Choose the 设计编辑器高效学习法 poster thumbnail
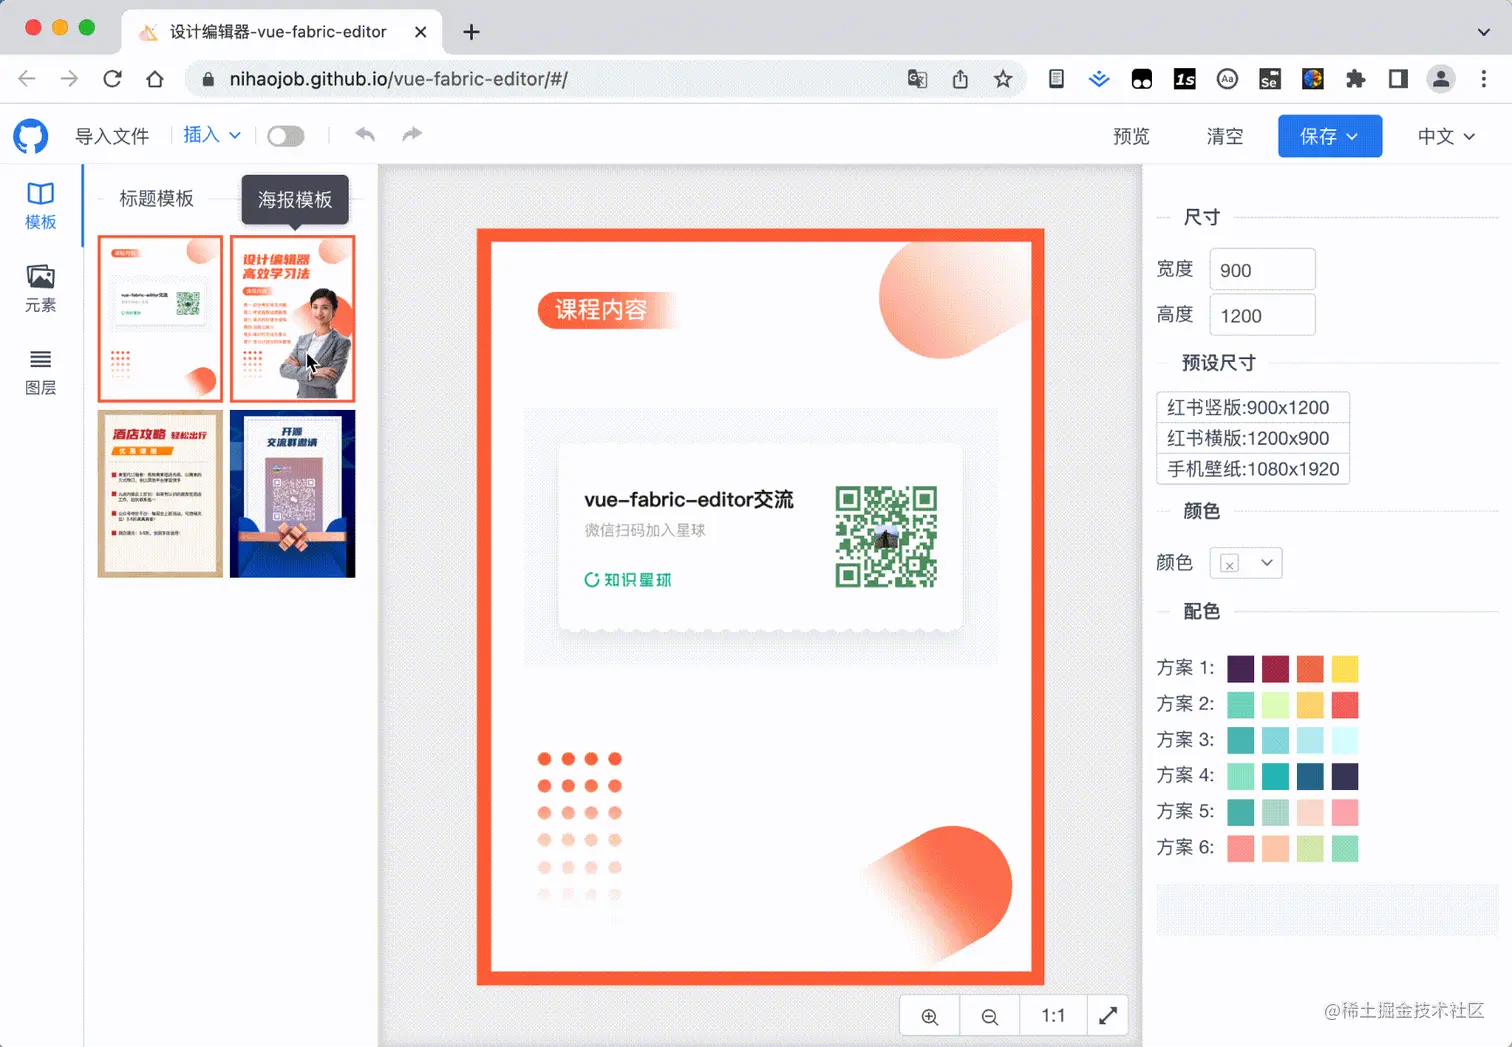This screenshot has width=1512, height=1047. tap(293, 319)
